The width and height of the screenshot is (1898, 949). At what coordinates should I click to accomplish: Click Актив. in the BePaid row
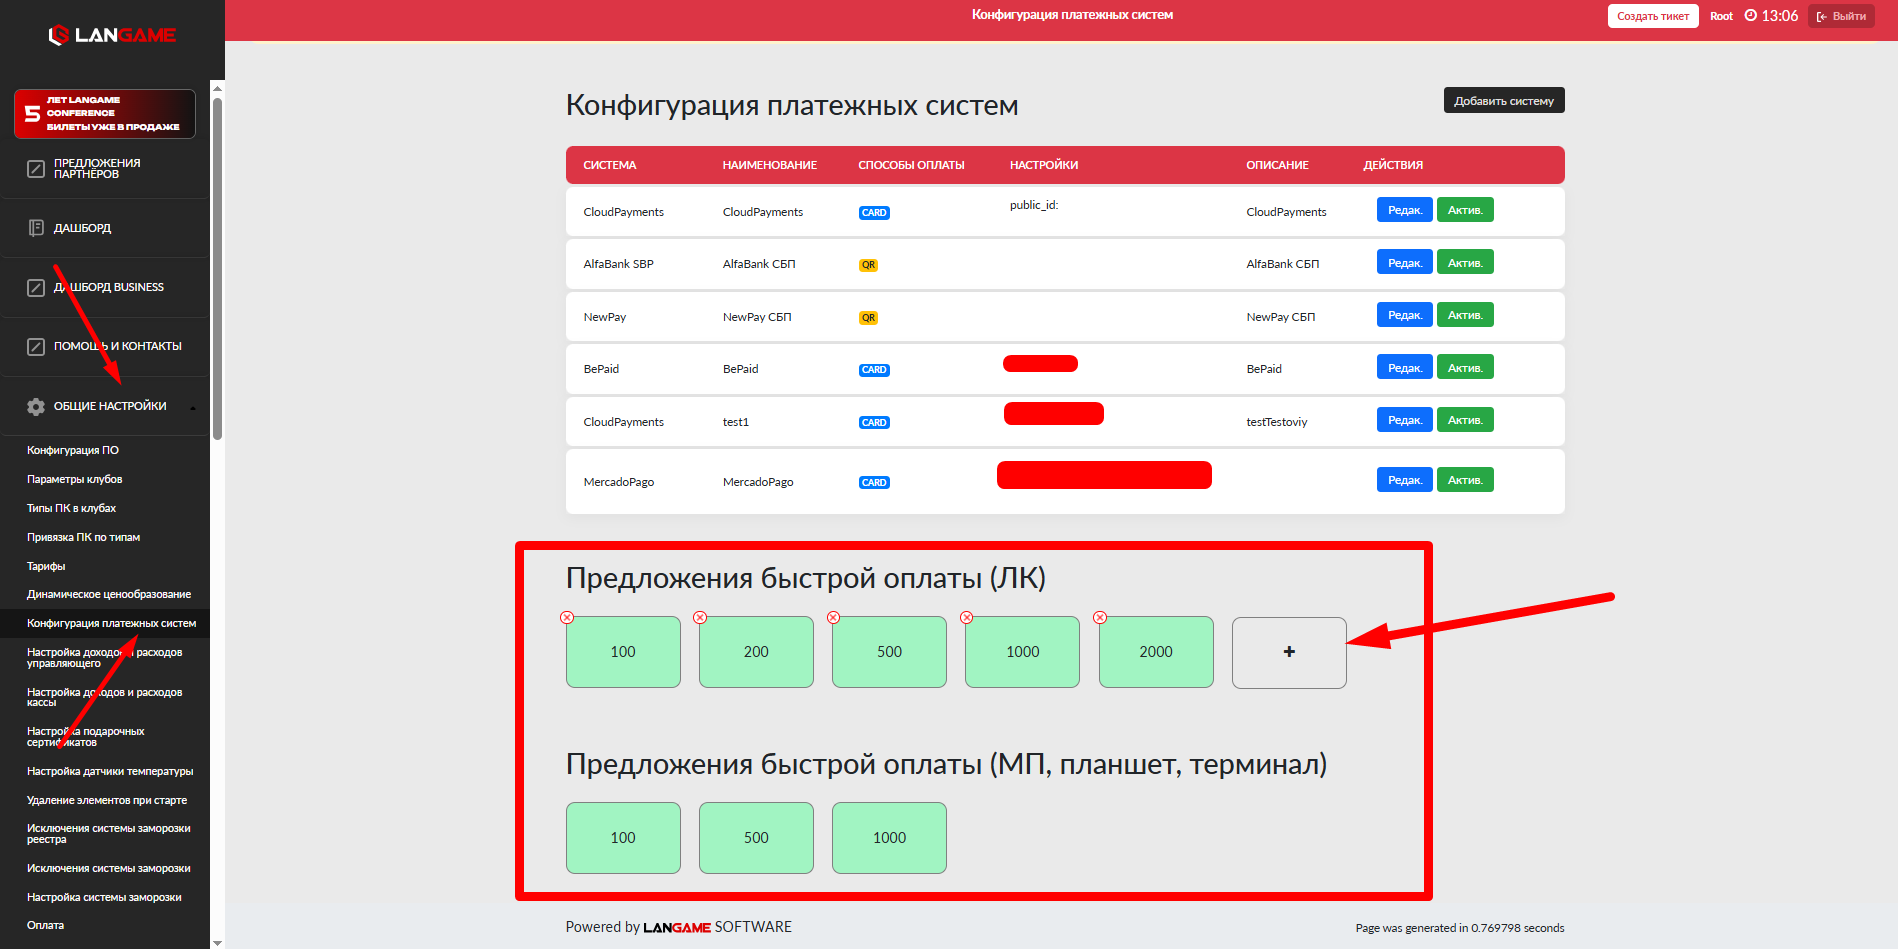point(1465,367)
